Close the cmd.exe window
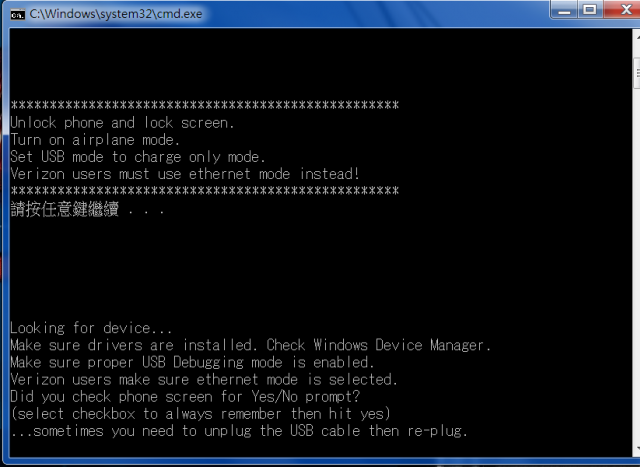This screenshot has width=640, height=467. click(622, 10)
